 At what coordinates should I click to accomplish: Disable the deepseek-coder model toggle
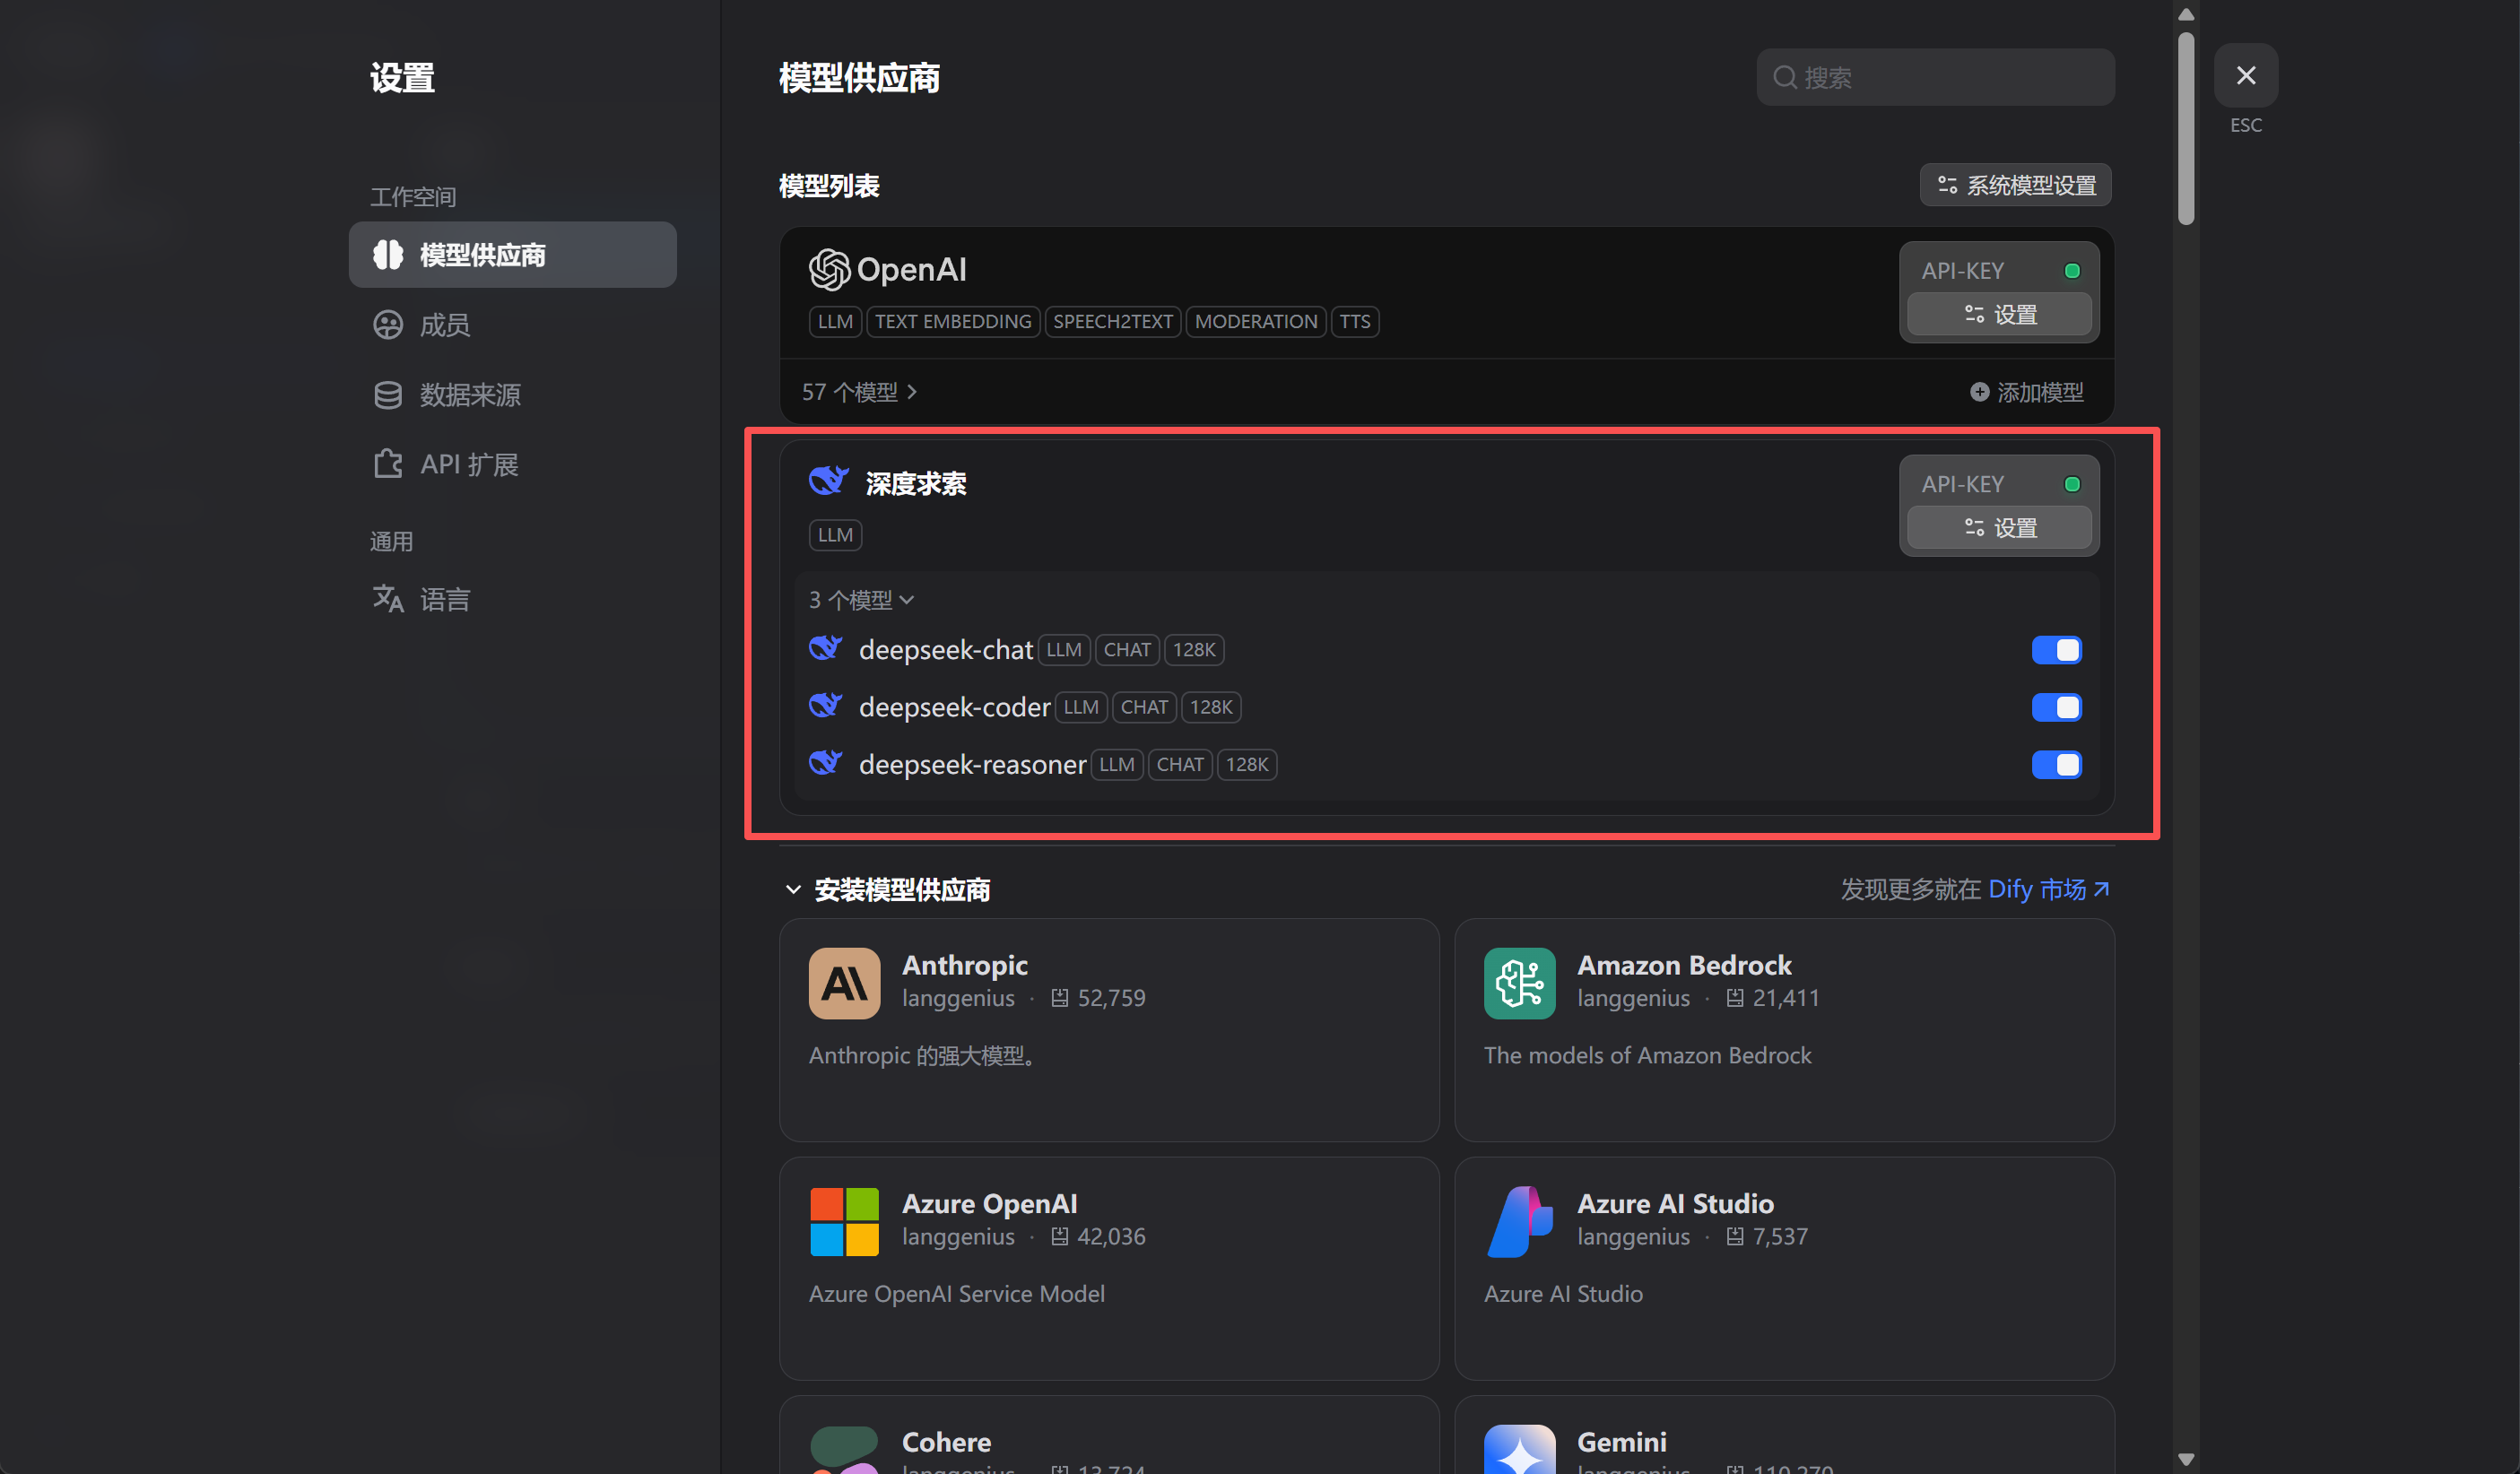(x=2056, y=707)
